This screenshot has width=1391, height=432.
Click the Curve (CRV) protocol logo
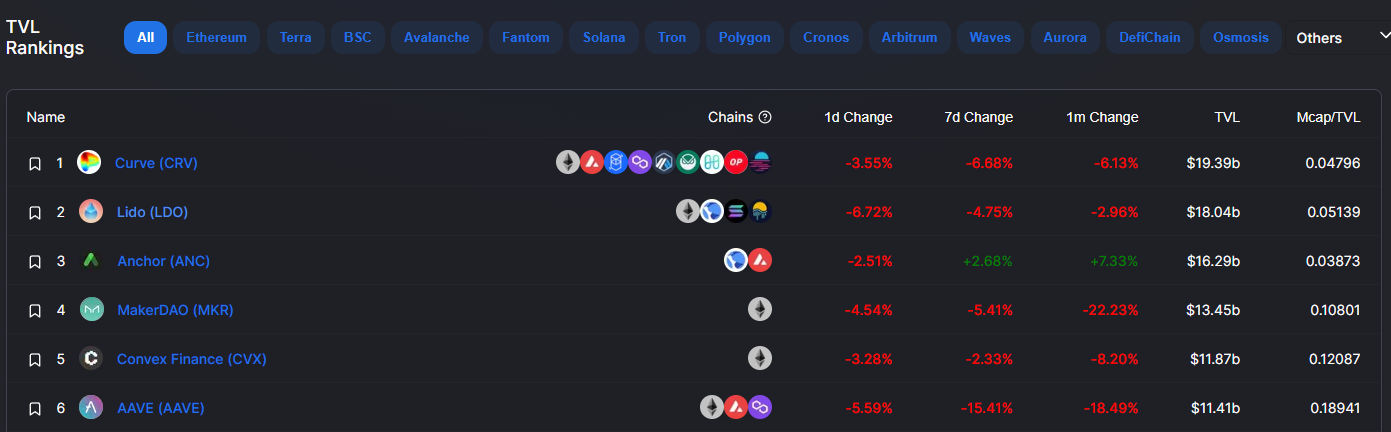90,162
